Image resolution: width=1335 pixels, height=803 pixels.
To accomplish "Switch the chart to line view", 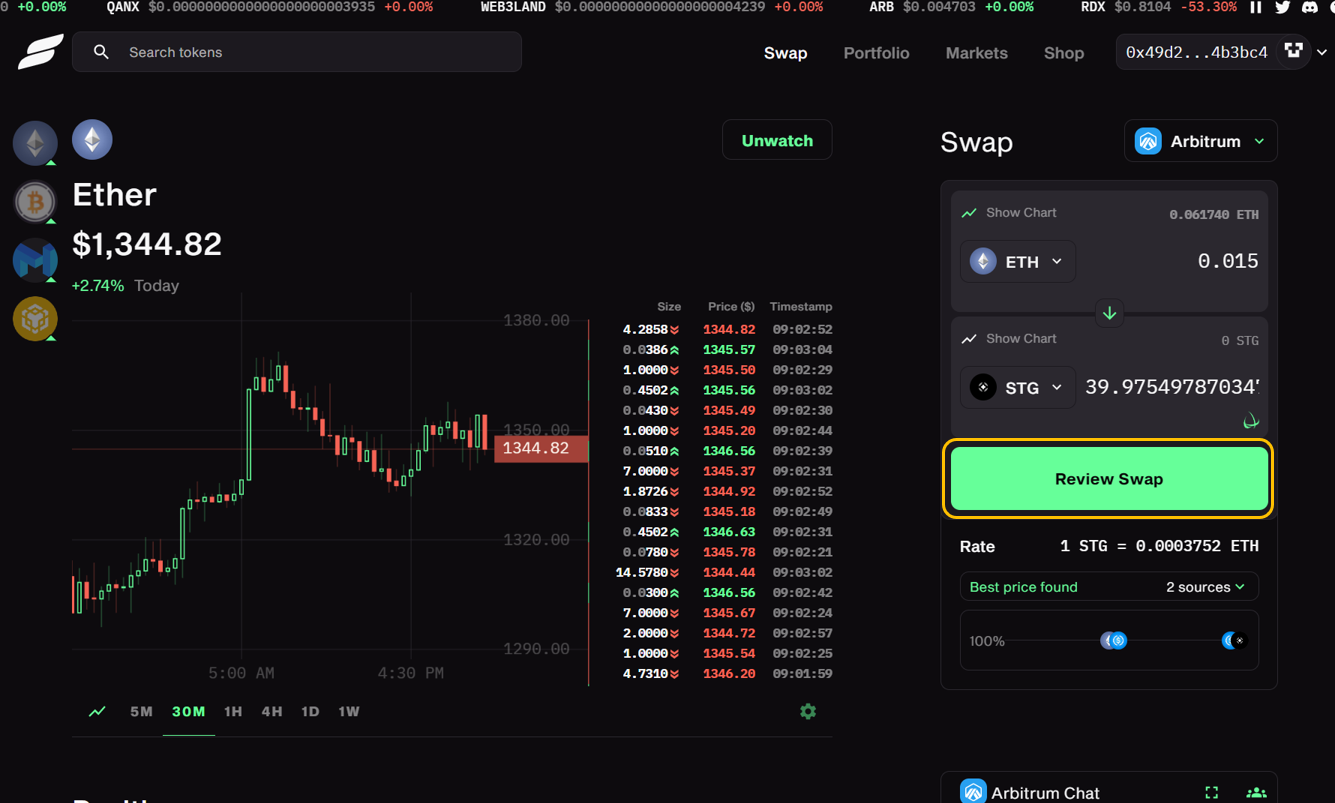I will [97, 712].
